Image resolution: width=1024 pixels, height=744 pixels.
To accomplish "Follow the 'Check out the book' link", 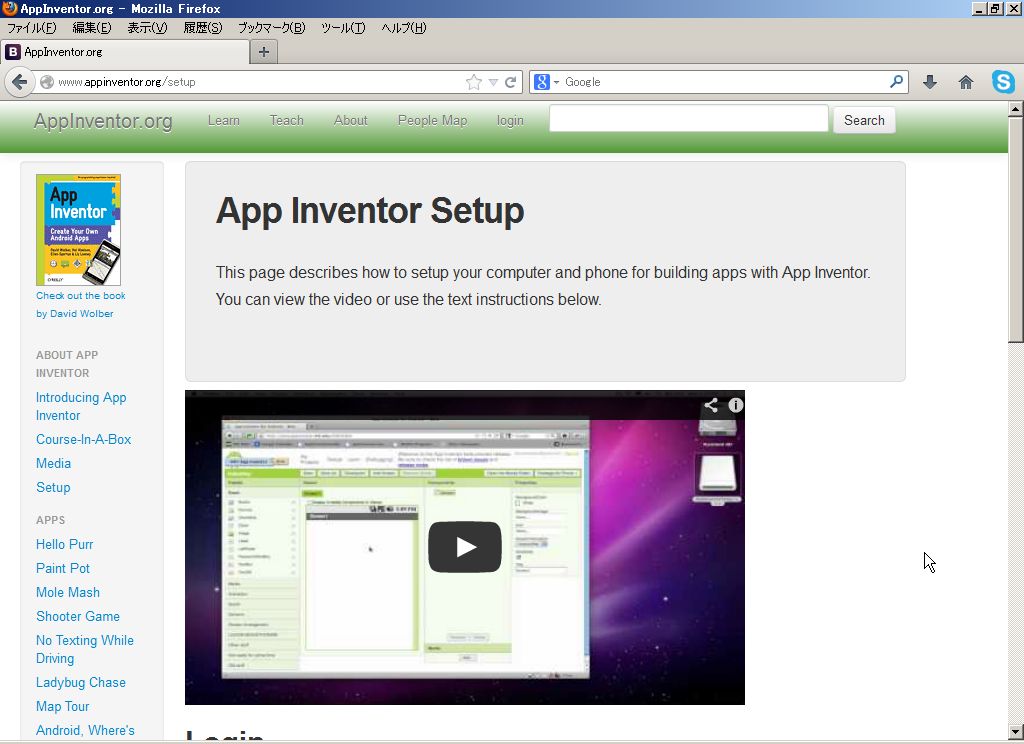I will 80,295.
